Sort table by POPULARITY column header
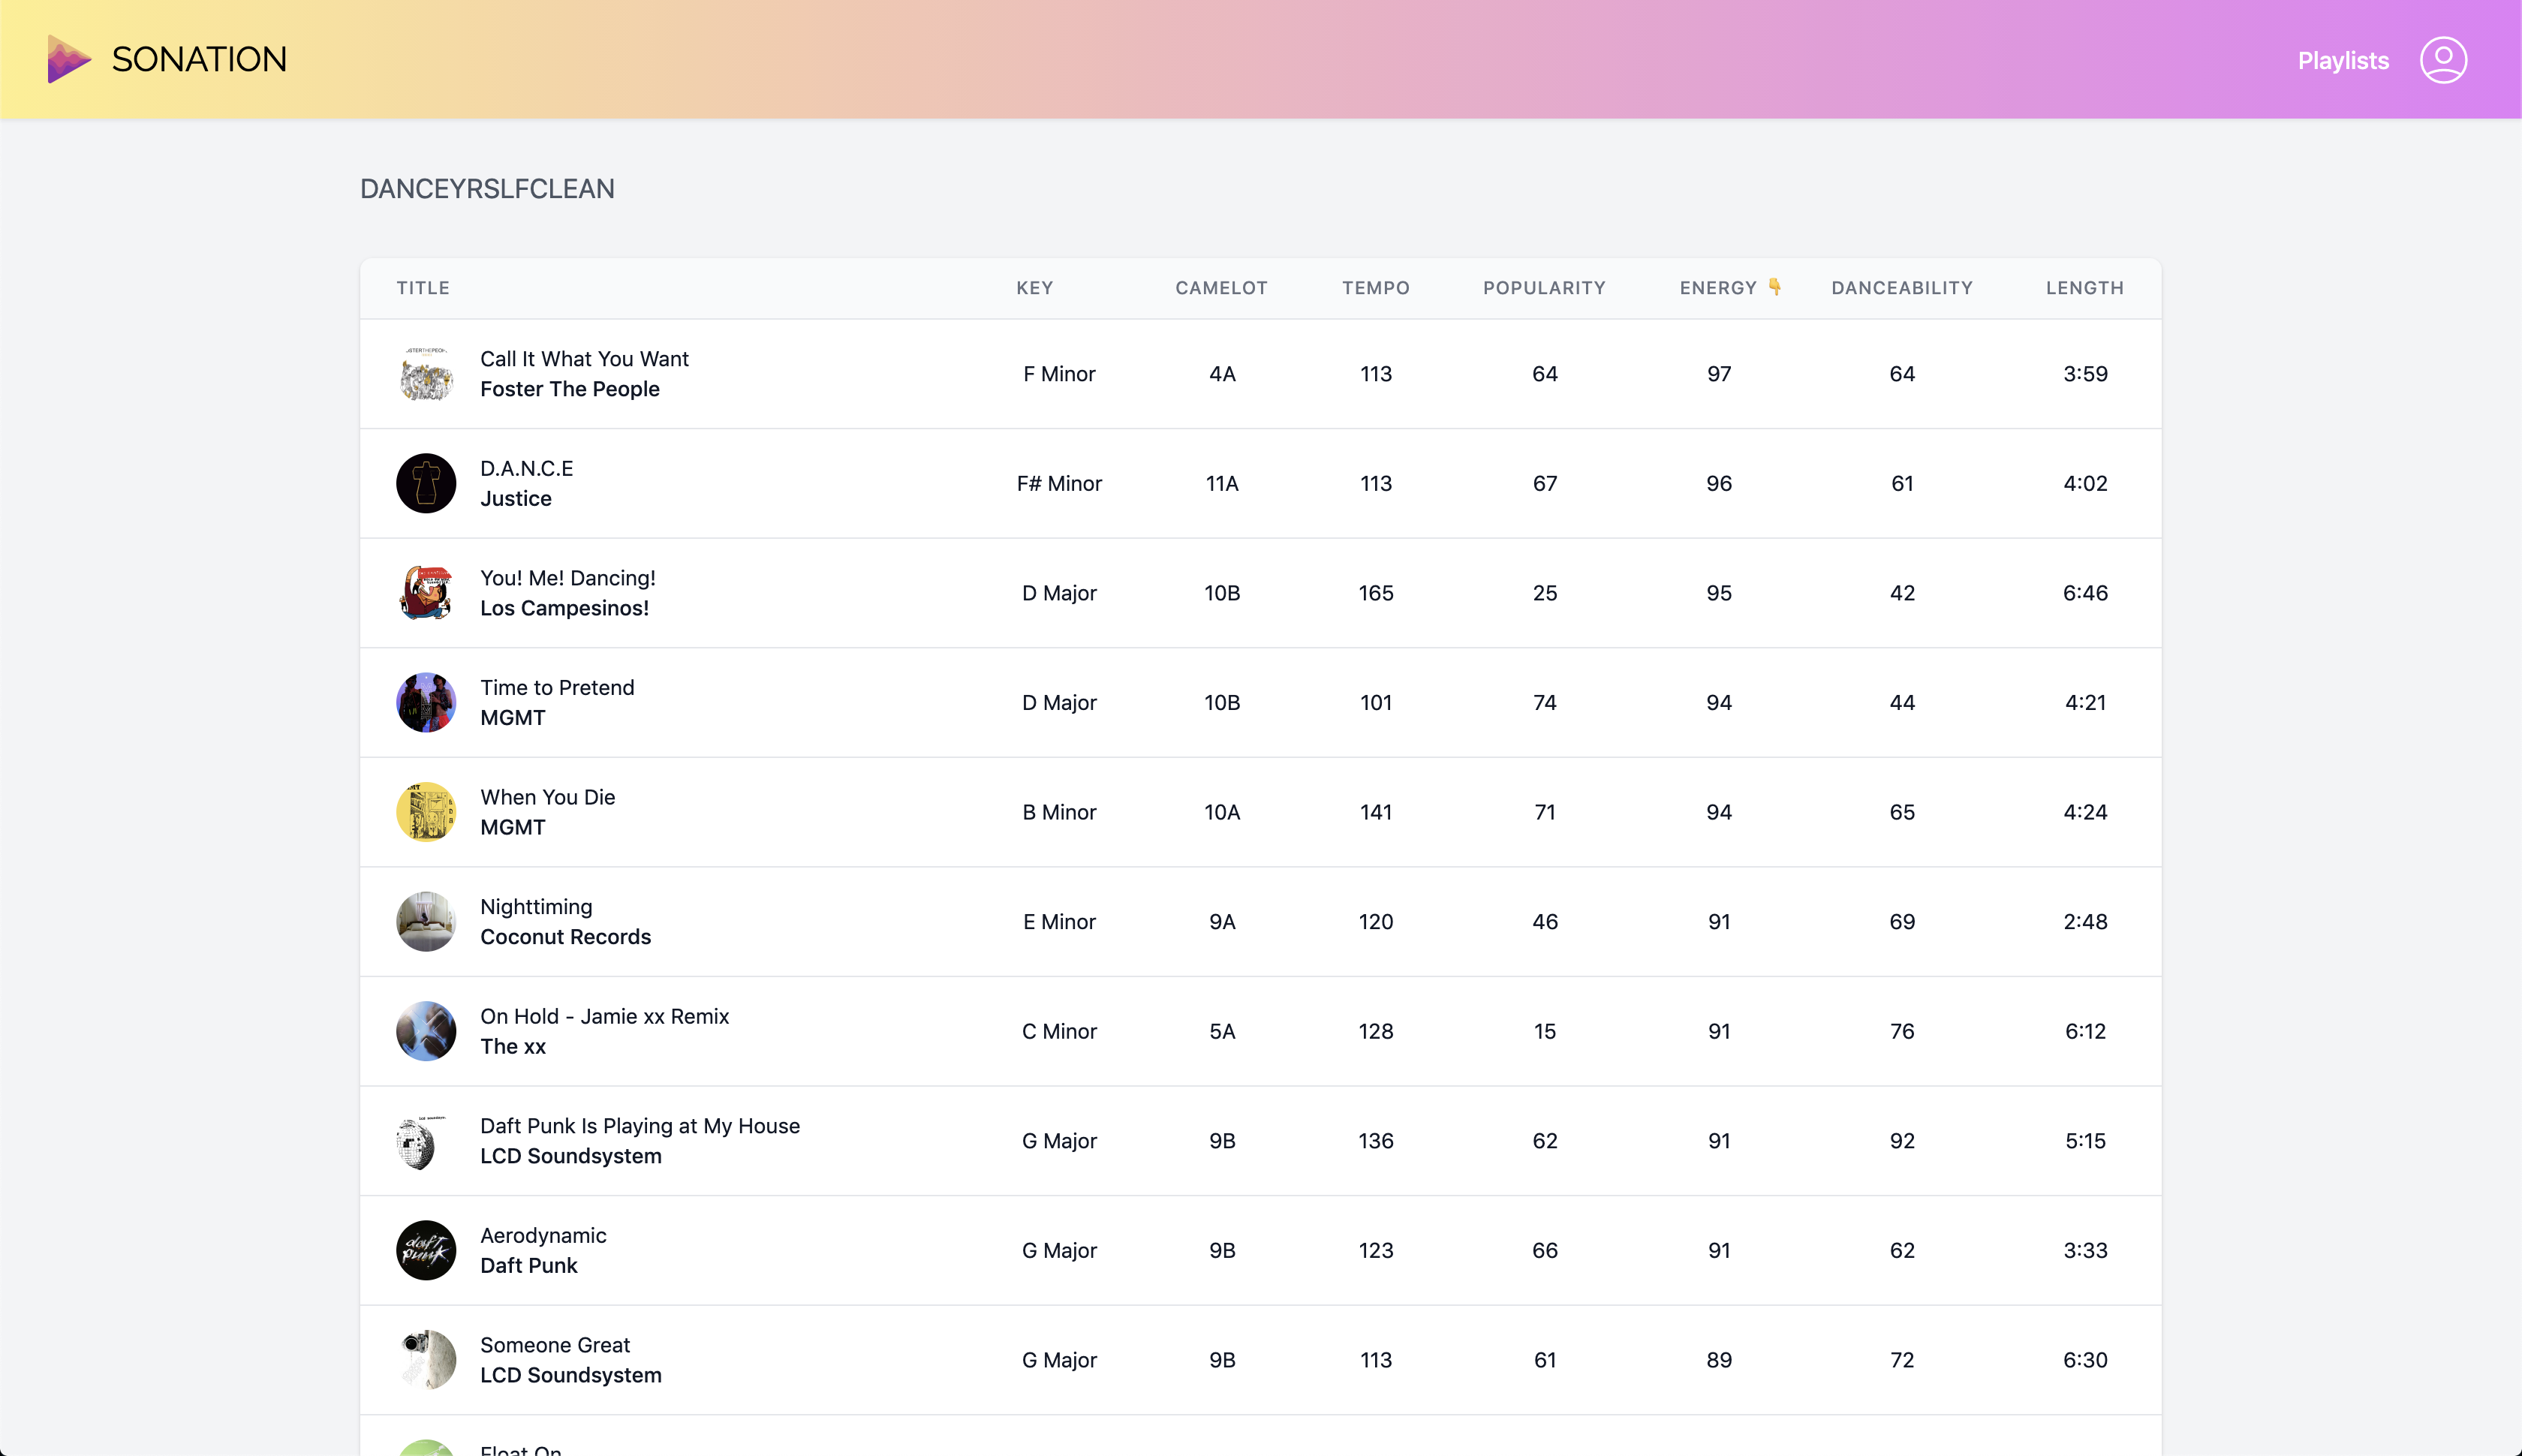This screenshot has height=1456, width=2522. [x=1544, y=288]
